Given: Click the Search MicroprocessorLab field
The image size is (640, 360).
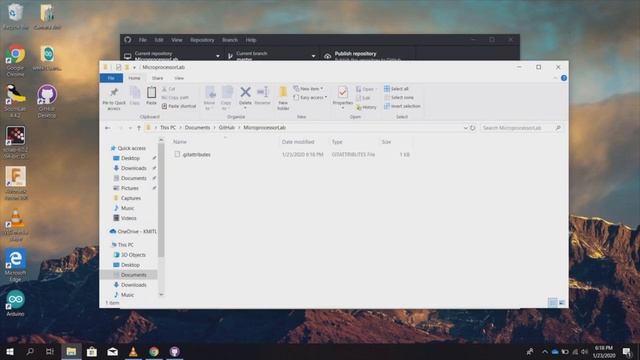Looking at the screenshot, I should coord(521,128).
